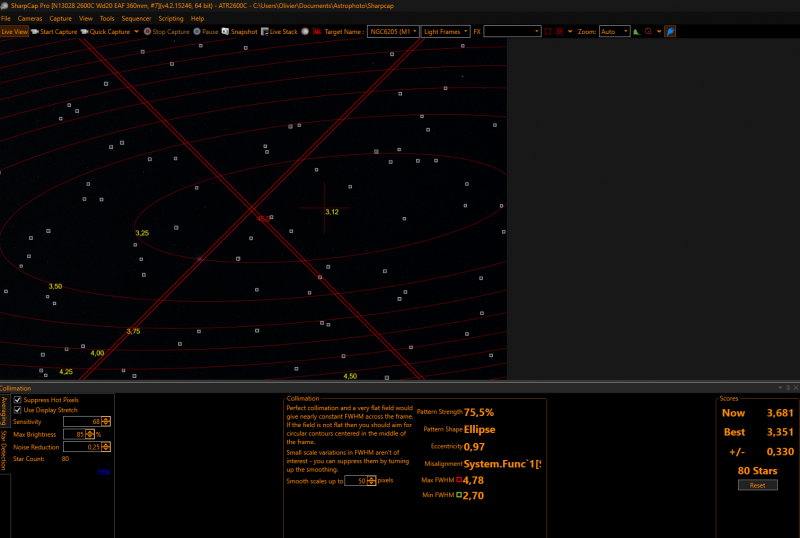The width and height of the screenshot is (800, 538).
Task: Open the Scripting menu
Action: [x=170, y=18]
